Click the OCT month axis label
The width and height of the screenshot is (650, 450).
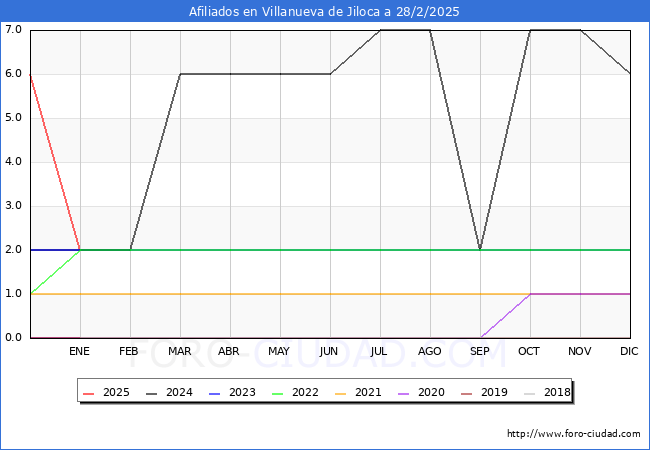tap(529, 351)
